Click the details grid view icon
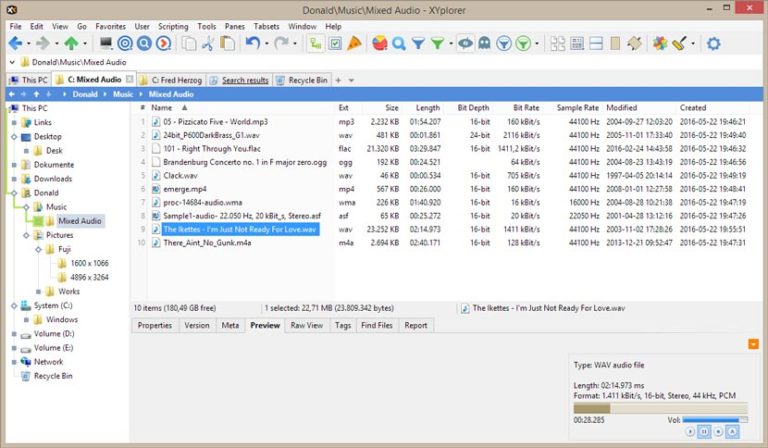 pos(577,44)
